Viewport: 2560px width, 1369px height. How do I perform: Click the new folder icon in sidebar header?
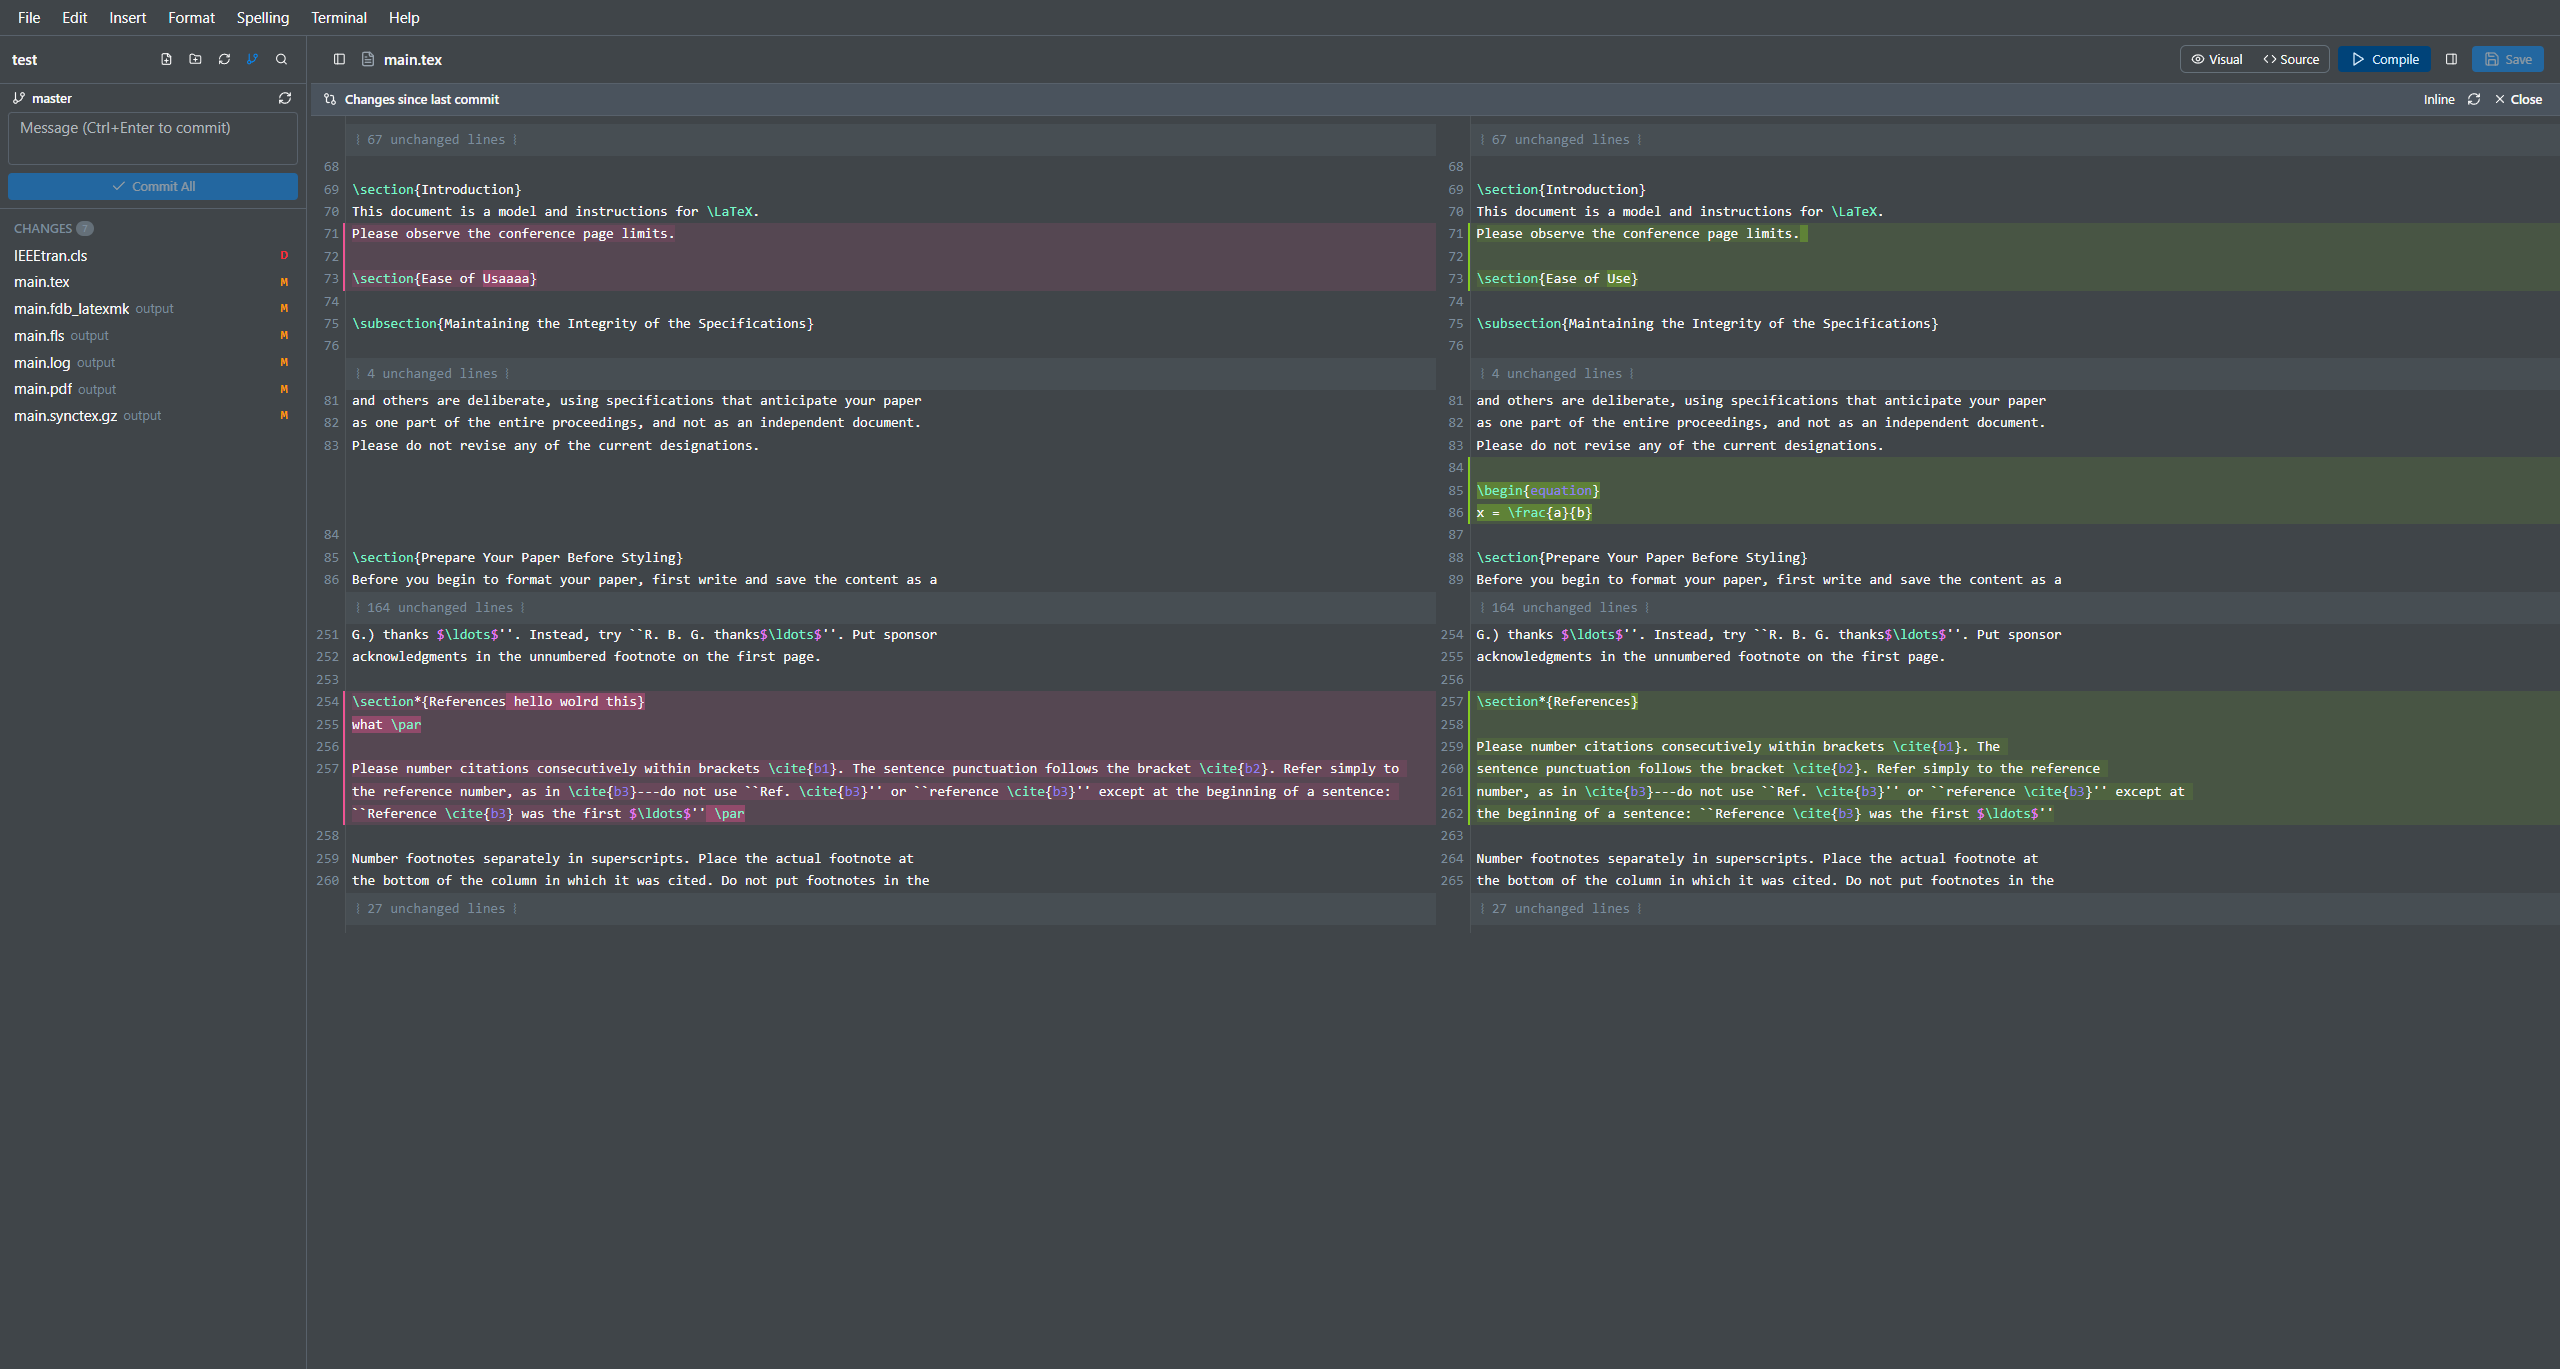(x=195, y=59)
